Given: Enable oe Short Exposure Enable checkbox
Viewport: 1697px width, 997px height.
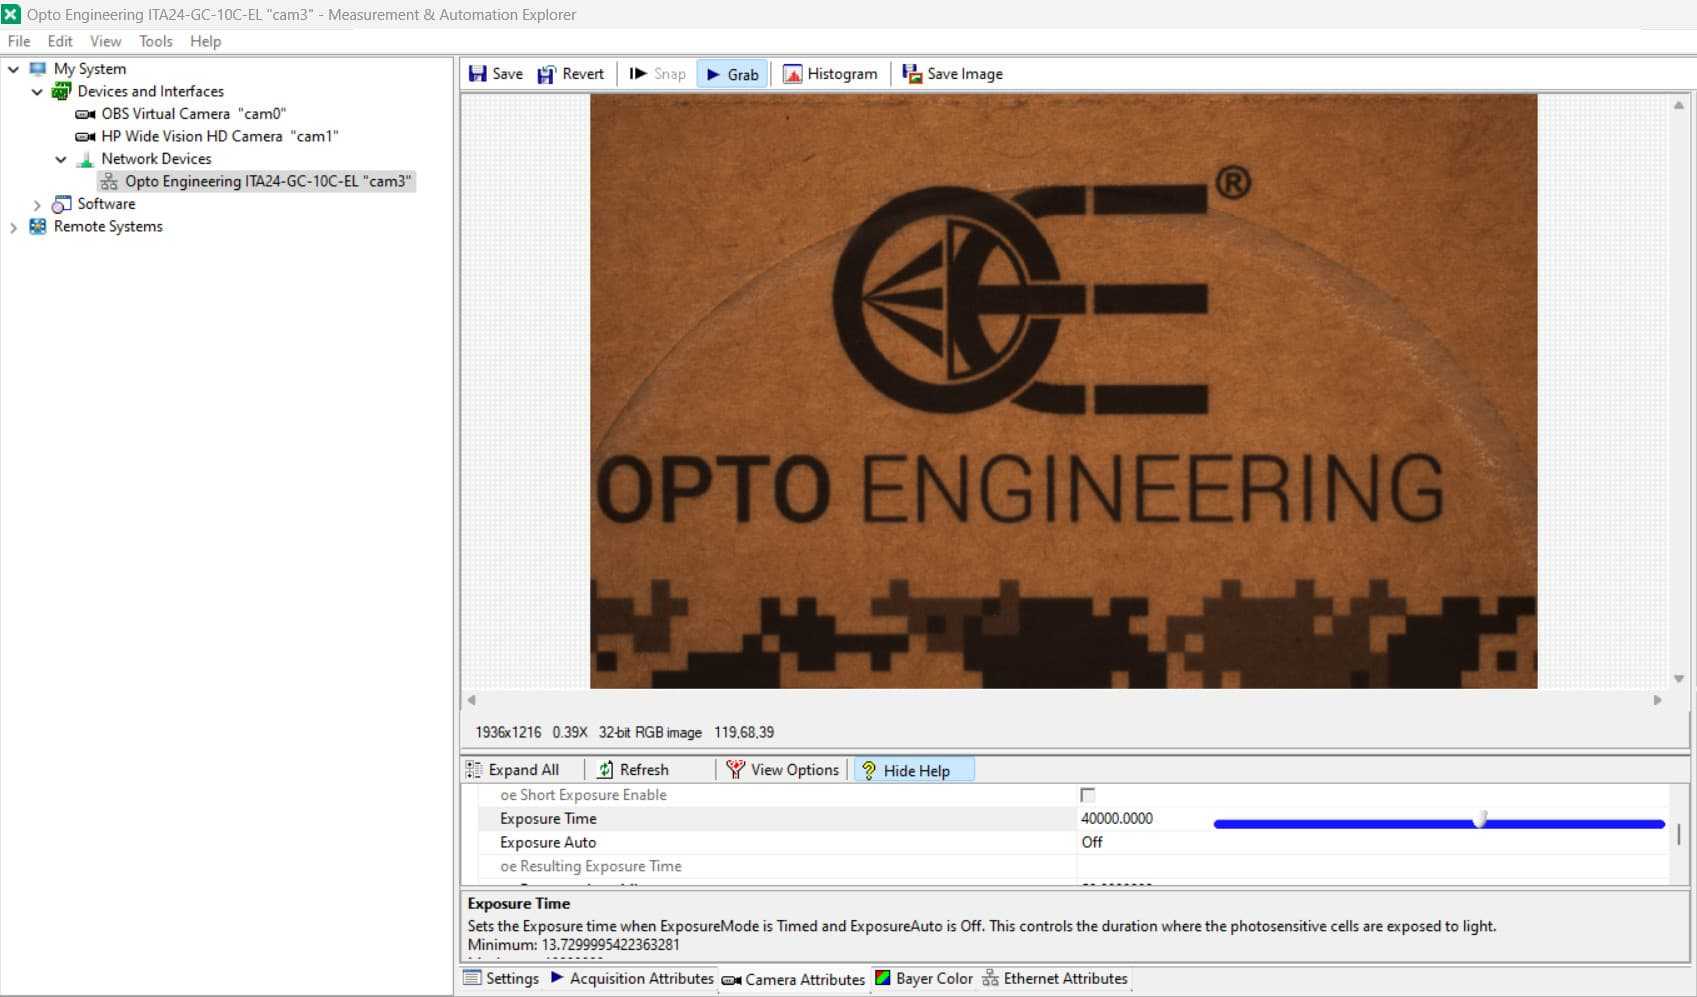Looking at the screenshot, I should pos(1087,795).
